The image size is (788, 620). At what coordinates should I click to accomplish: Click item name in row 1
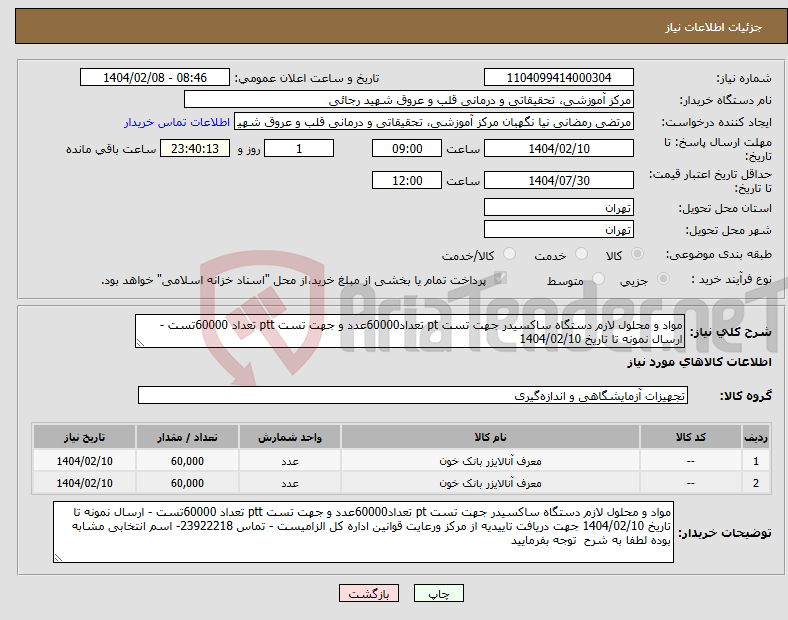click(490, 461)
